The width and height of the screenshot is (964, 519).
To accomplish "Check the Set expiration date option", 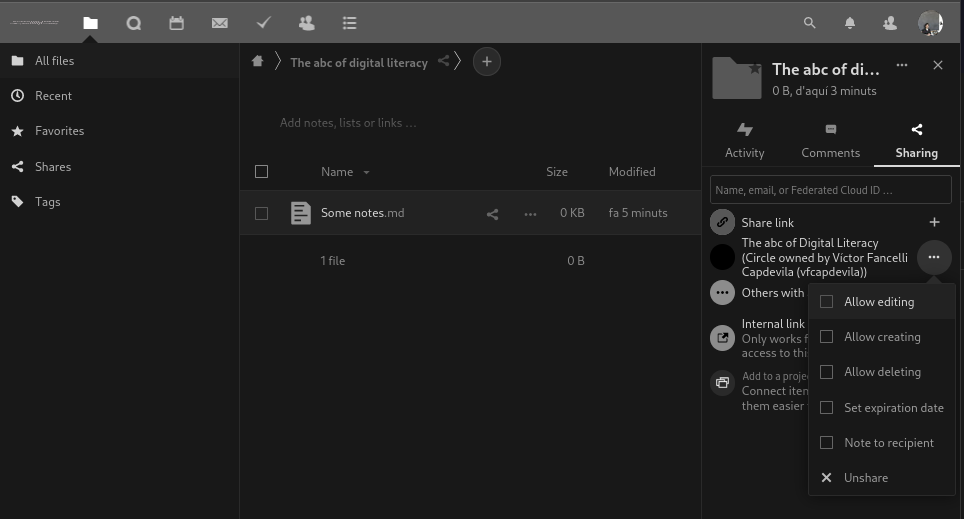I will tap(827, 407).
